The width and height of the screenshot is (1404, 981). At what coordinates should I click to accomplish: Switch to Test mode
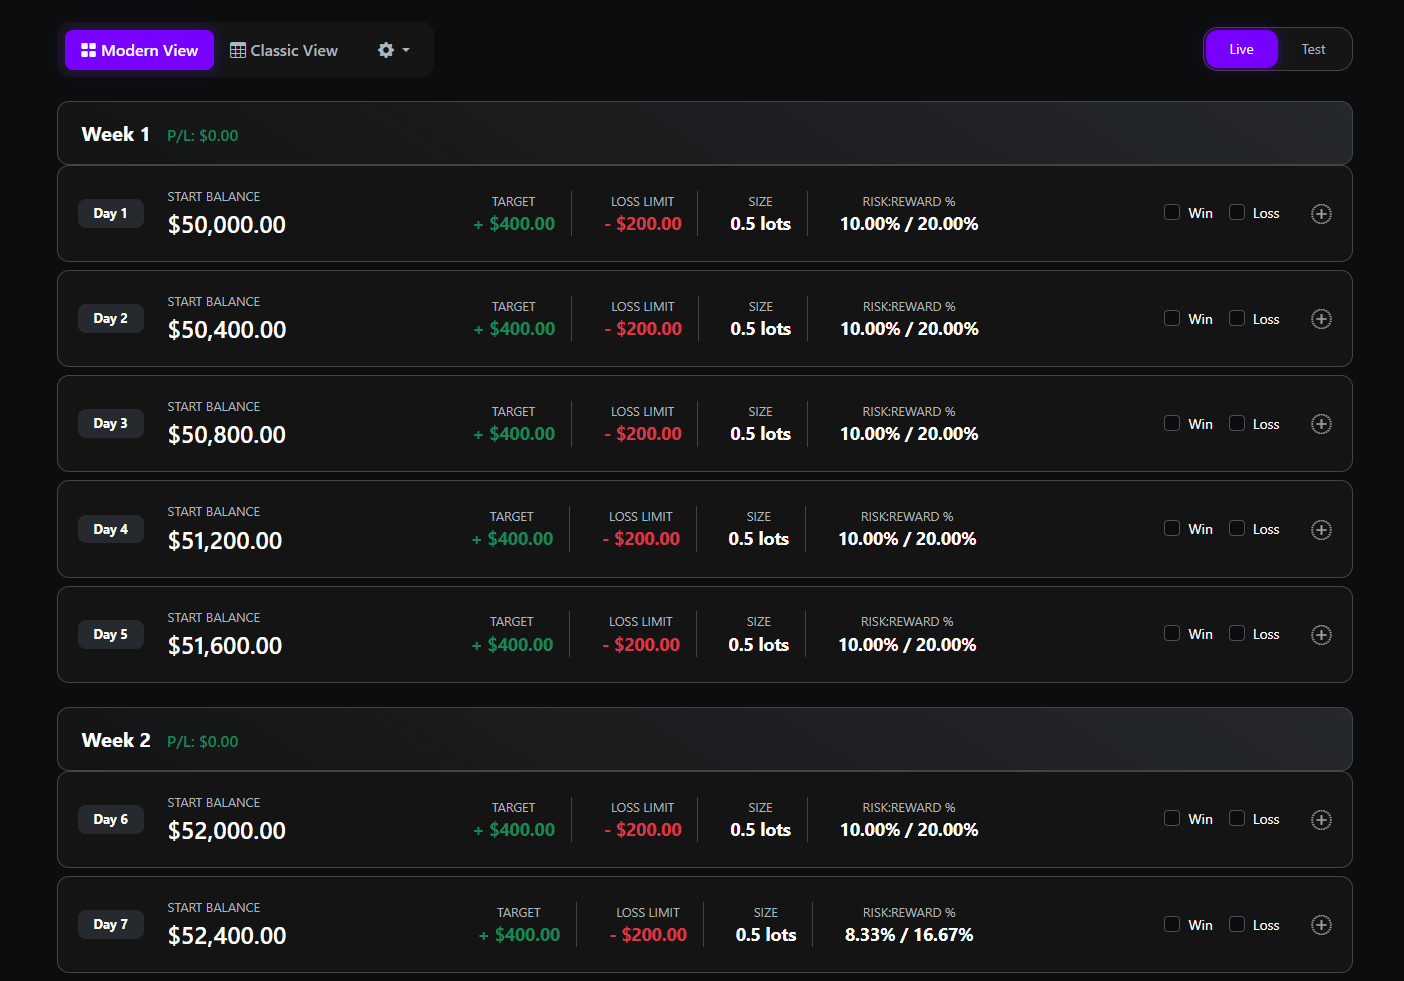coord(1313,48)
